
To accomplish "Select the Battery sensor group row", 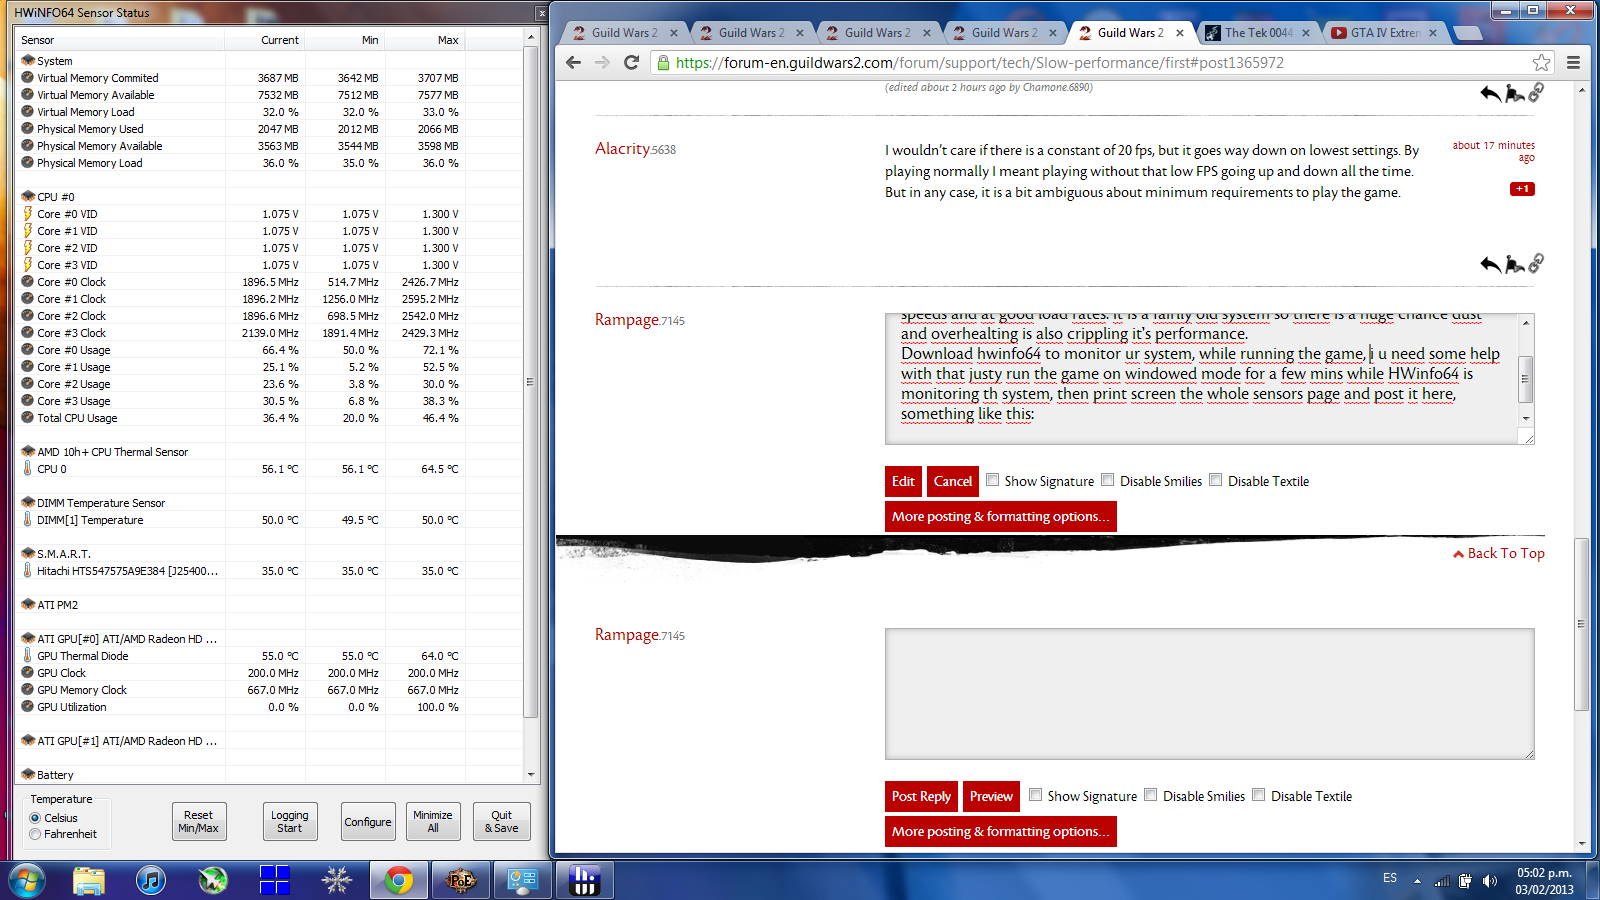I will (x=270, y=774).
